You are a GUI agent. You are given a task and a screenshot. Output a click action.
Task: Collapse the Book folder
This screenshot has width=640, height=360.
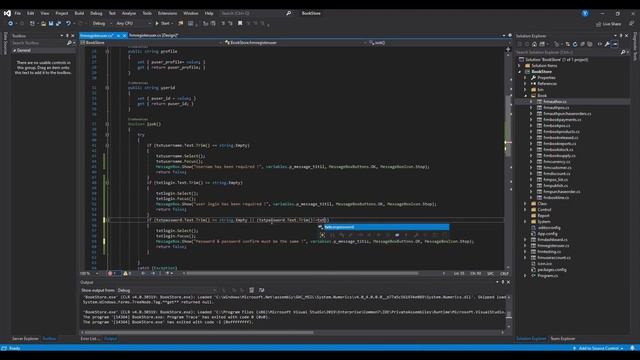[x=525, y=96]
